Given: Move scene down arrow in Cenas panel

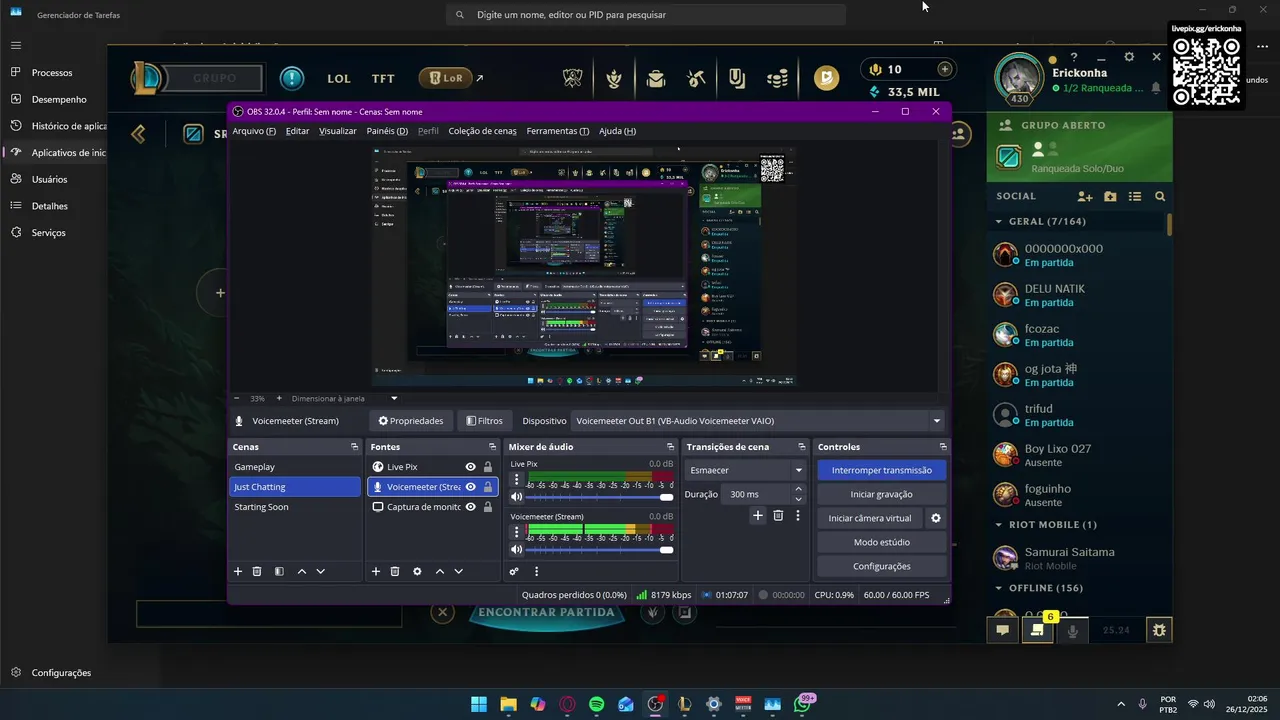Looking at the screenshot, I should pyautogui.click(x=320, y=571).
